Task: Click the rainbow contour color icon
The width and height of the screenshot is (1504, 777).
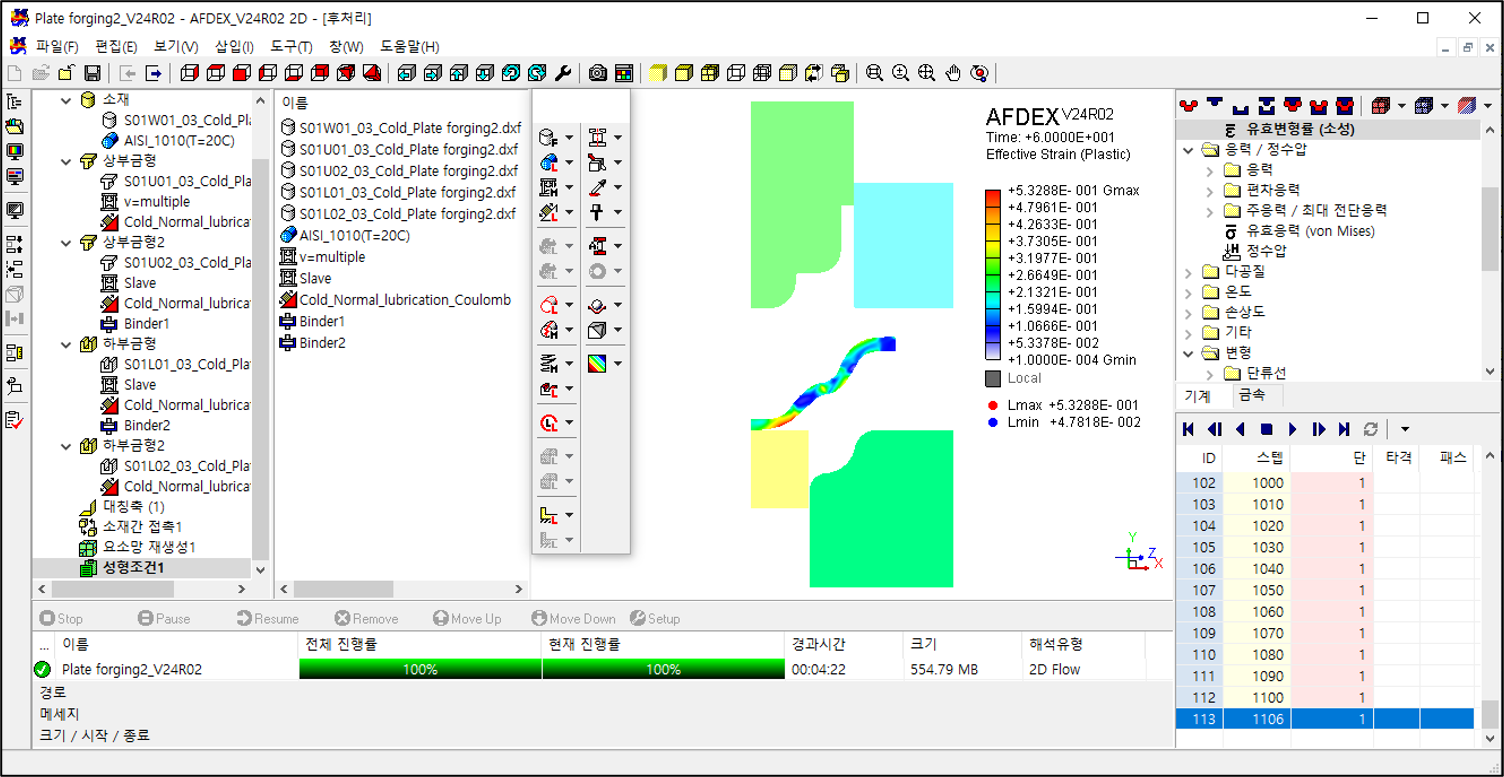Action: click(x=598, y=363)
